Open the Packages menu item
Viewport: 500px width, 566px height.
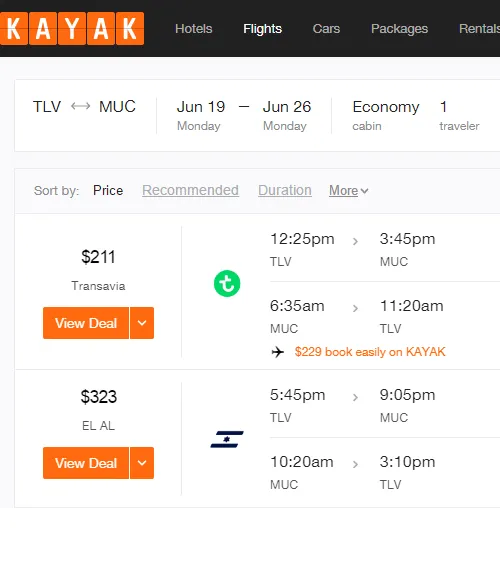pos(399,29)
